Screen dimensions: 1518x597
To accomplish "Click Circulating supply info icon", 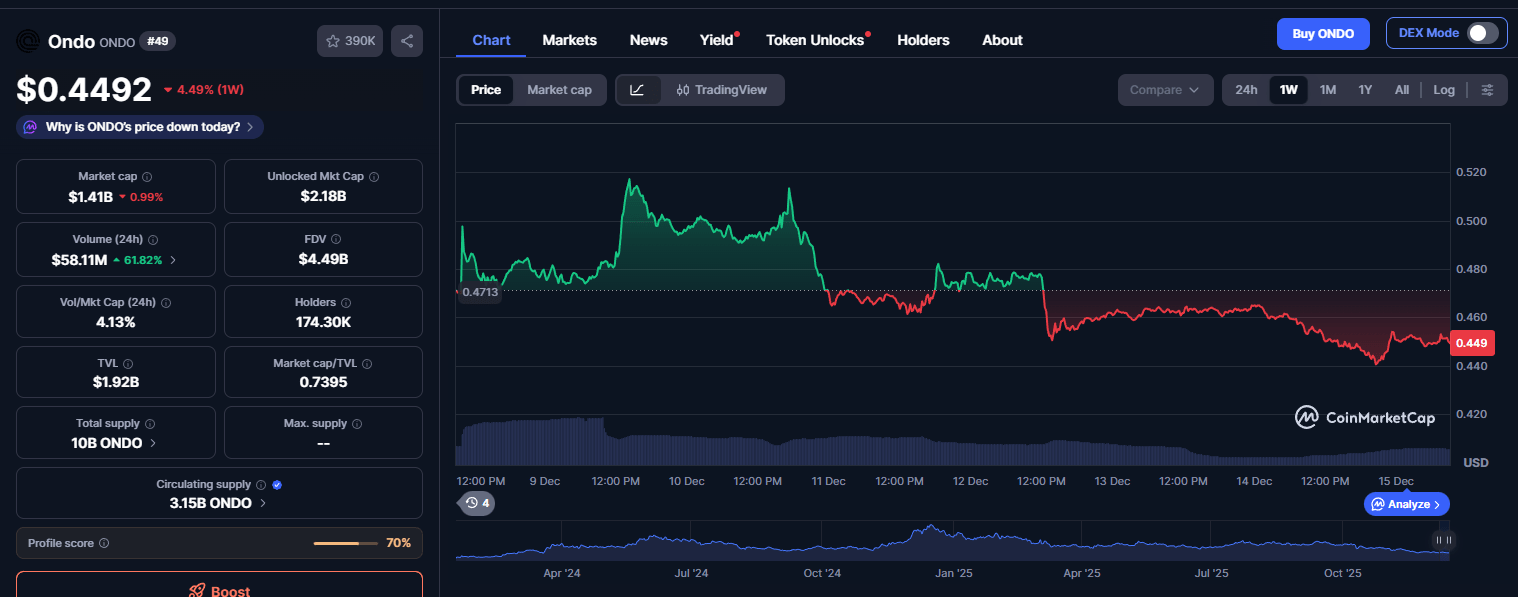I will tap(261, 485).
